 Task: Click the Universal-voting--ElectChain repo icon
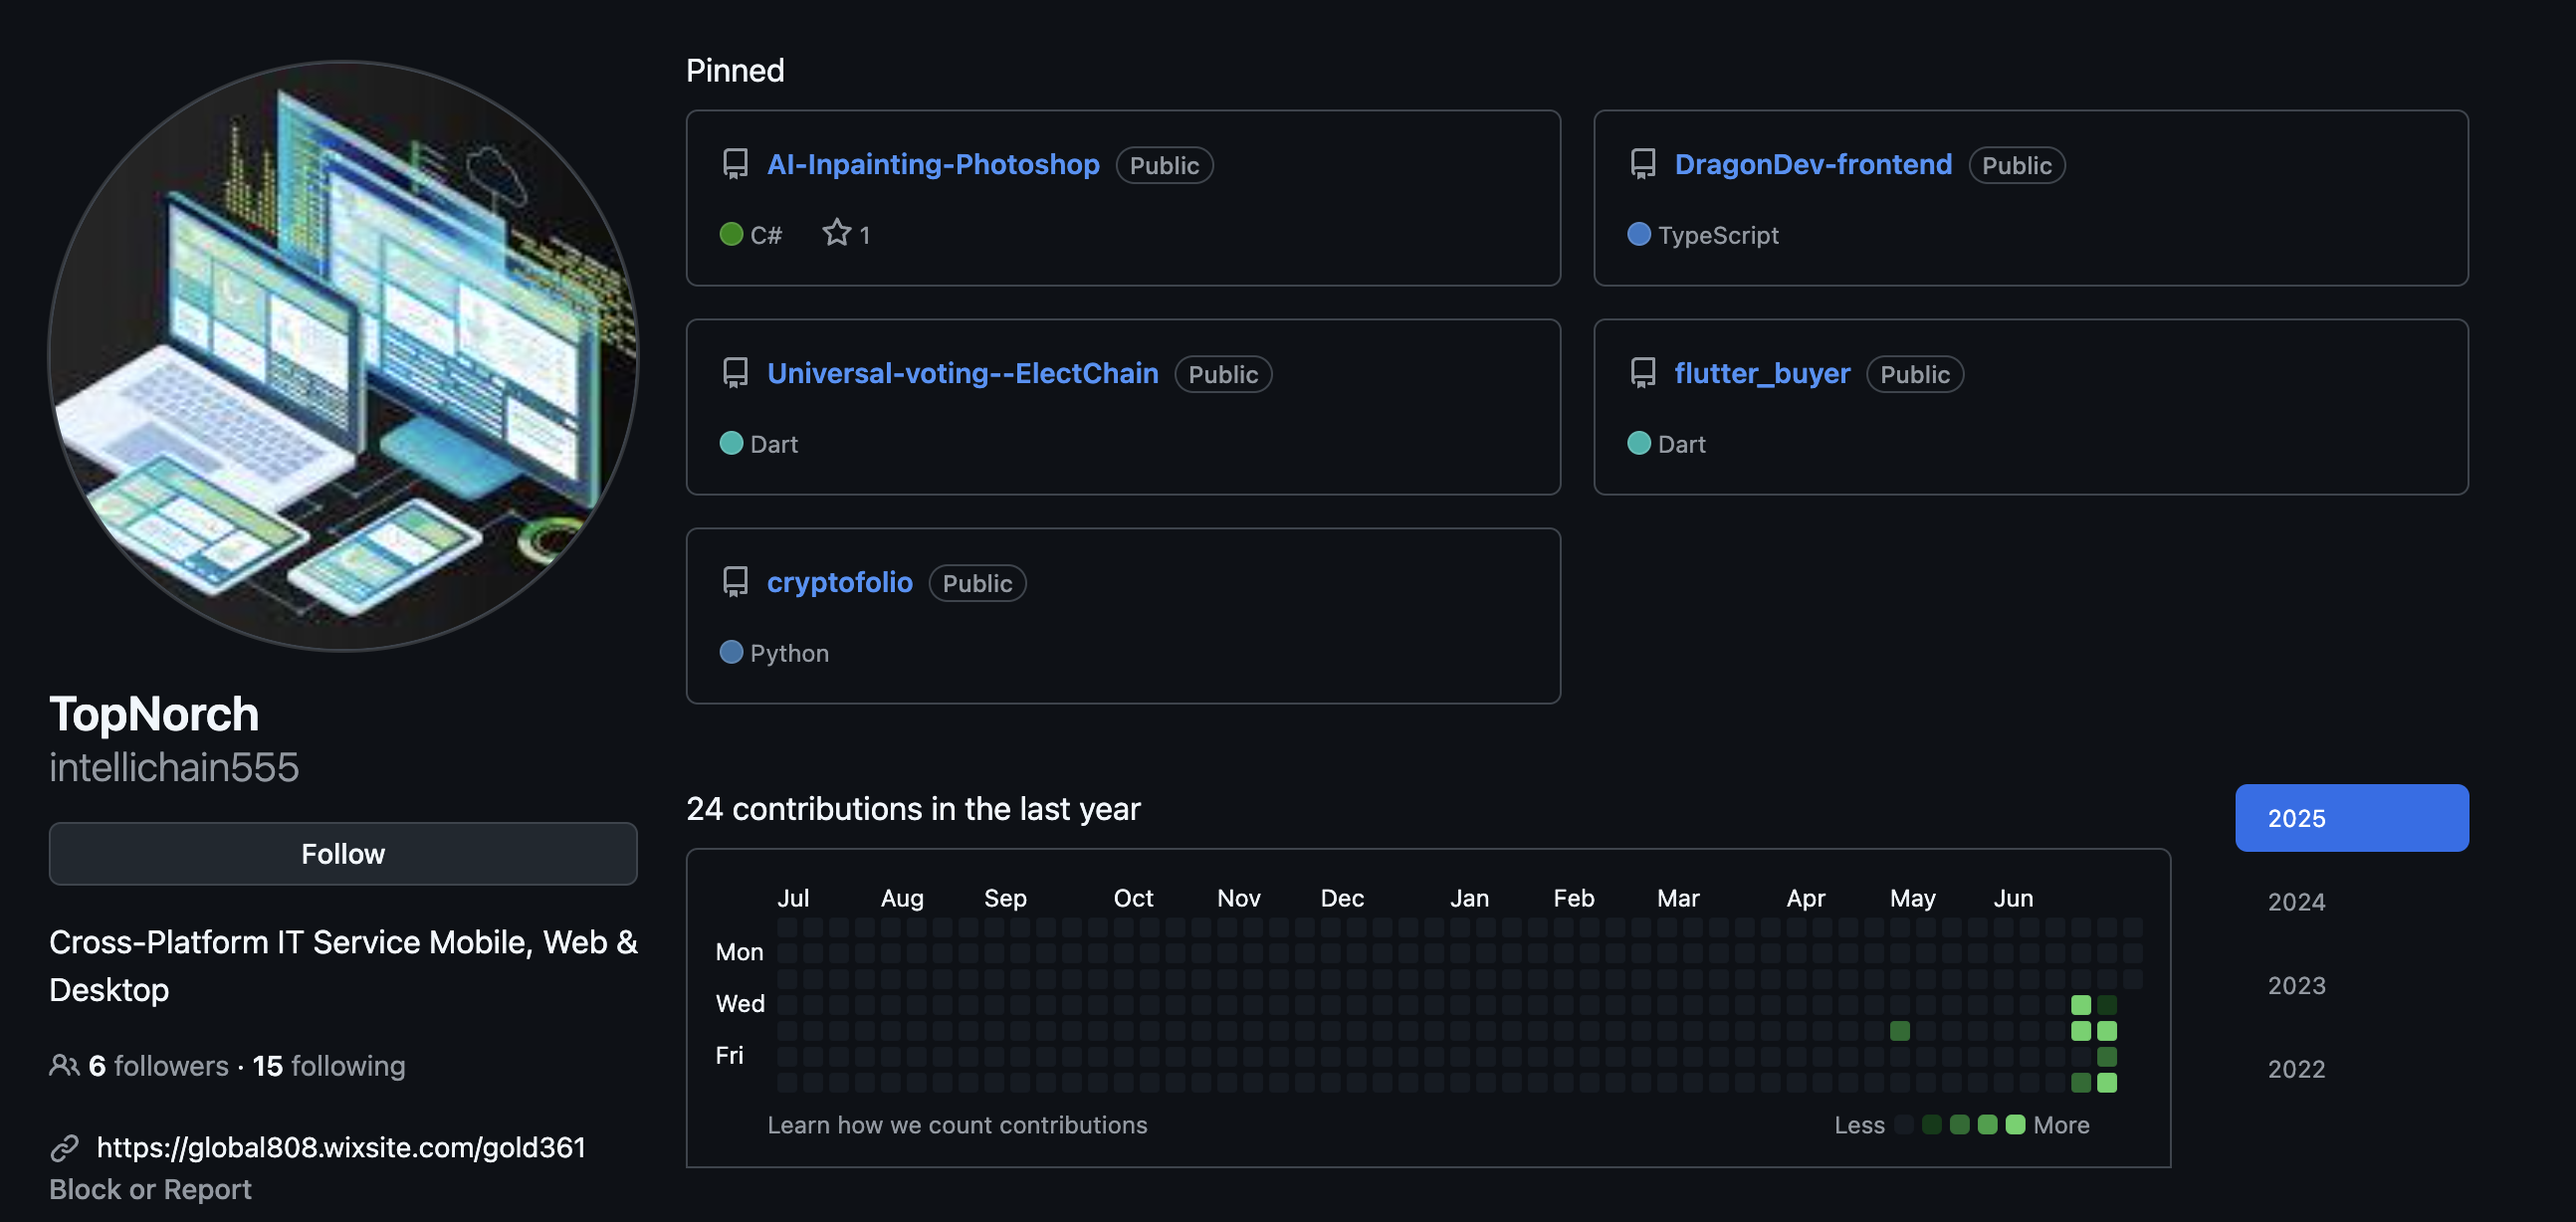pos(735,373)
